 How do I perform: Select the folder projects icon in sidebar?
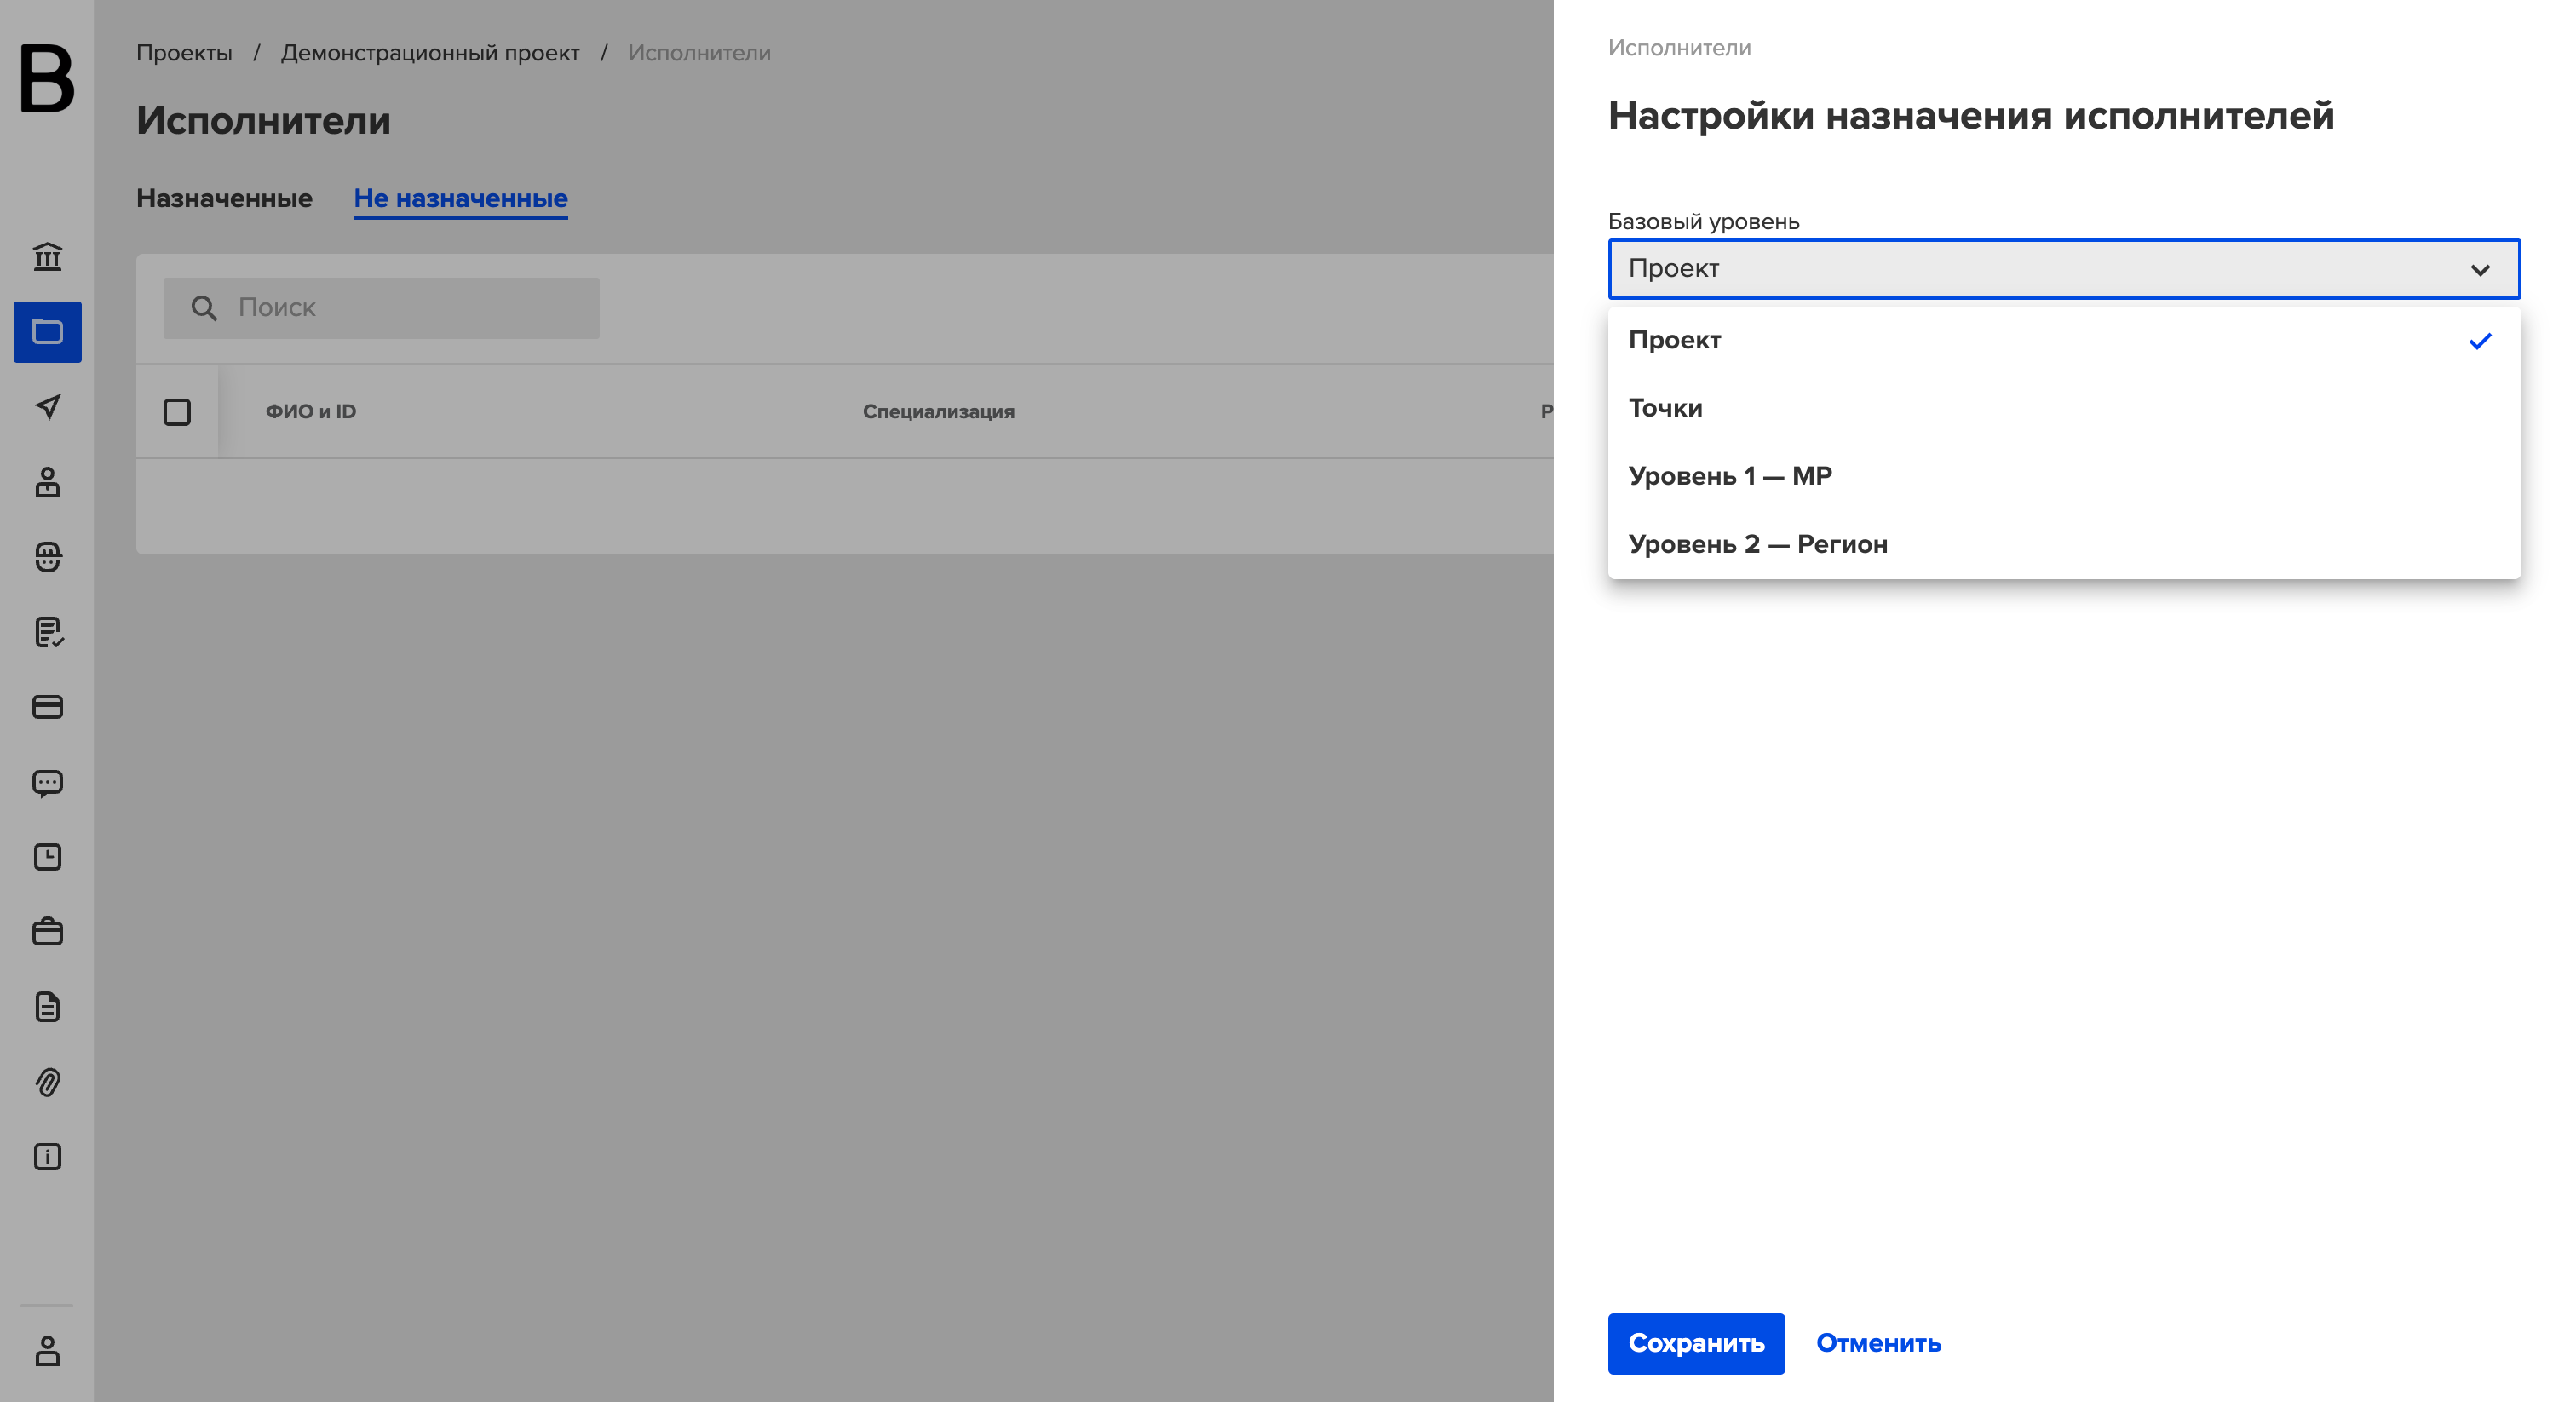(47, 332)
